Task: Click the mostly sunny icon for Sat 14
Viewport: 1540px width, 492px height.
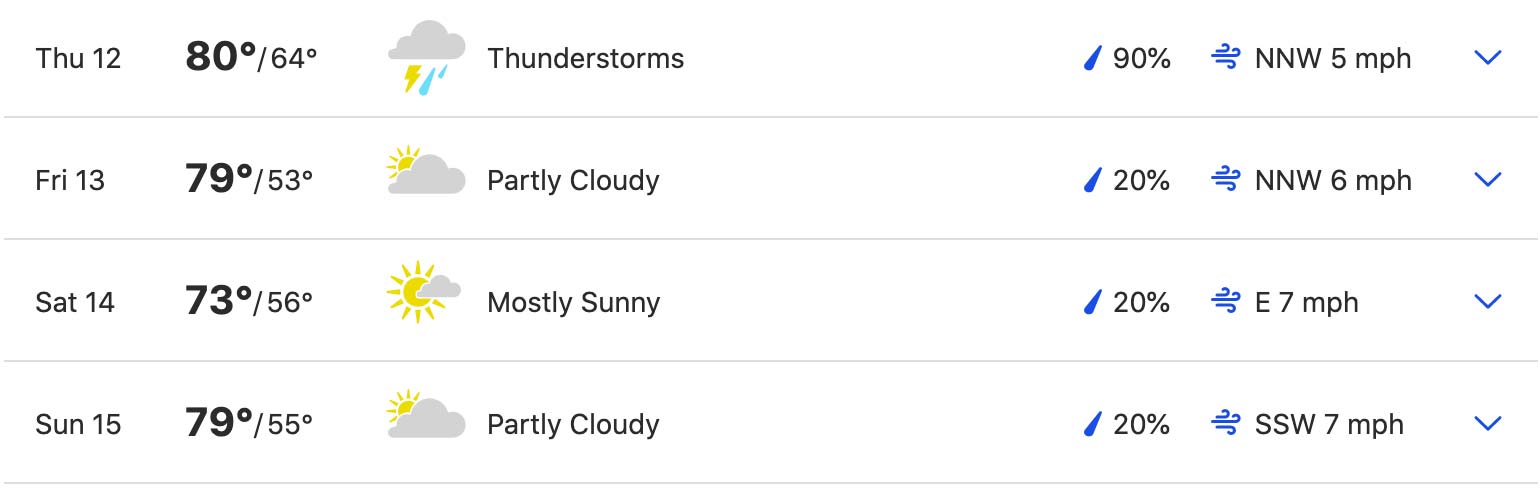Action: tap(424, 292)
